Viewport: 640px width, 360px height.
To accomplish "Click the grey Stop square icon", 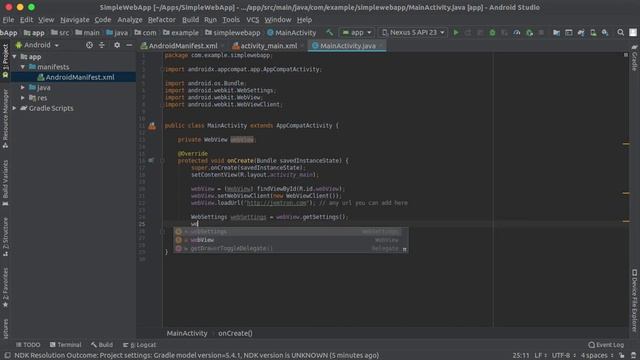I will 542,32.
